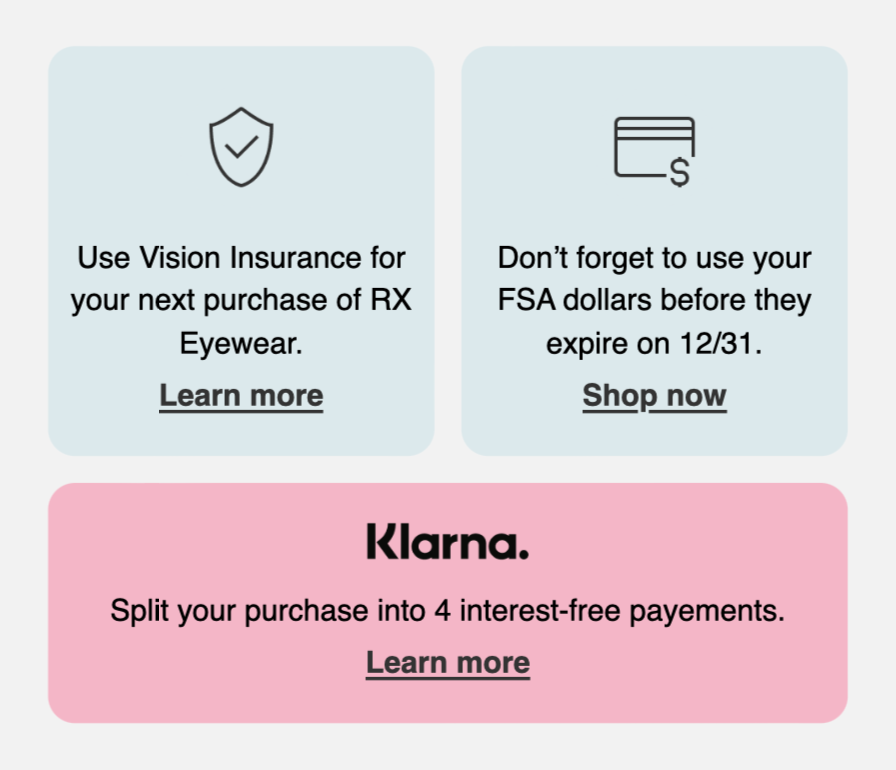Screen dimensions: 896x770
Task: Click the Use Vision Insurance description text
Action: click(x=241, y=300)
